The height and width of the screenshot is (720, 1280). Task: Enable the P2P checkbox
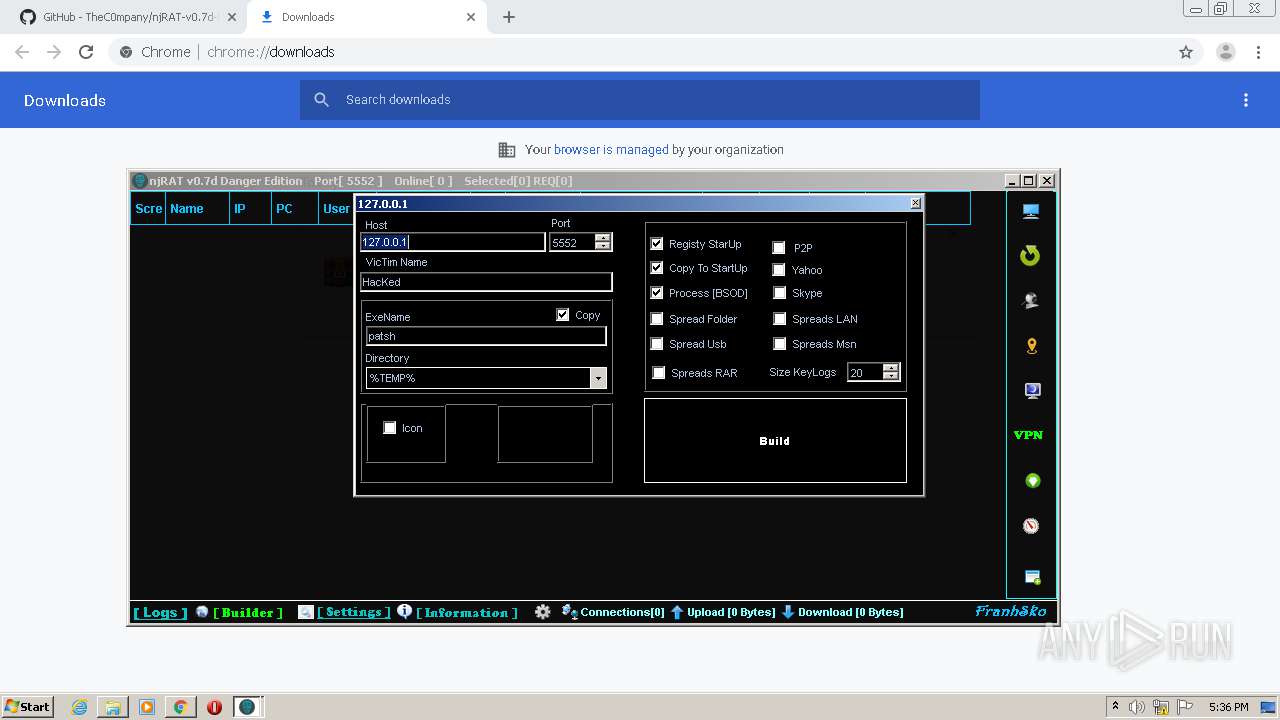779,248
